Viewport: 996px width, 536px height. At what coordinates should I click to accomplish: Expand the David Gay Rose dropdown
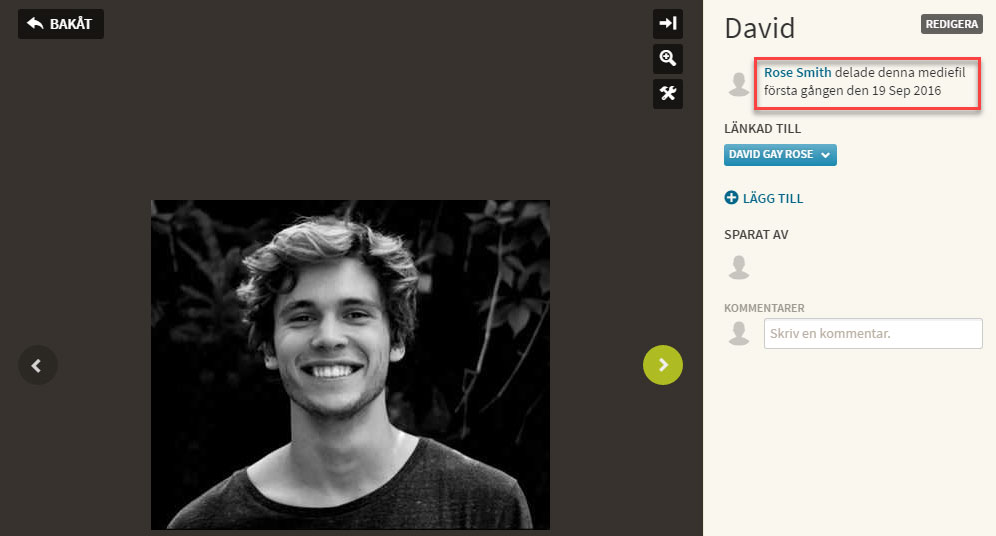pos(780,154)
